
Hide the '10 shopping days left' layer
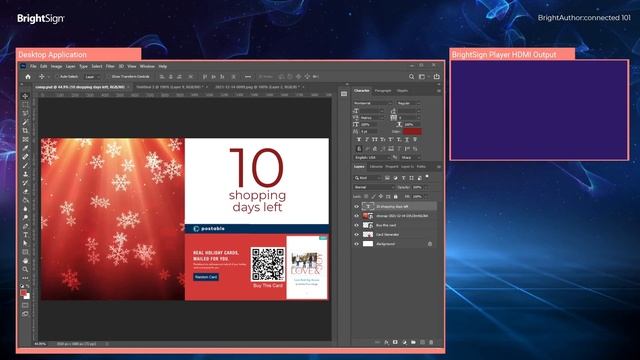(x=356, y=207)
